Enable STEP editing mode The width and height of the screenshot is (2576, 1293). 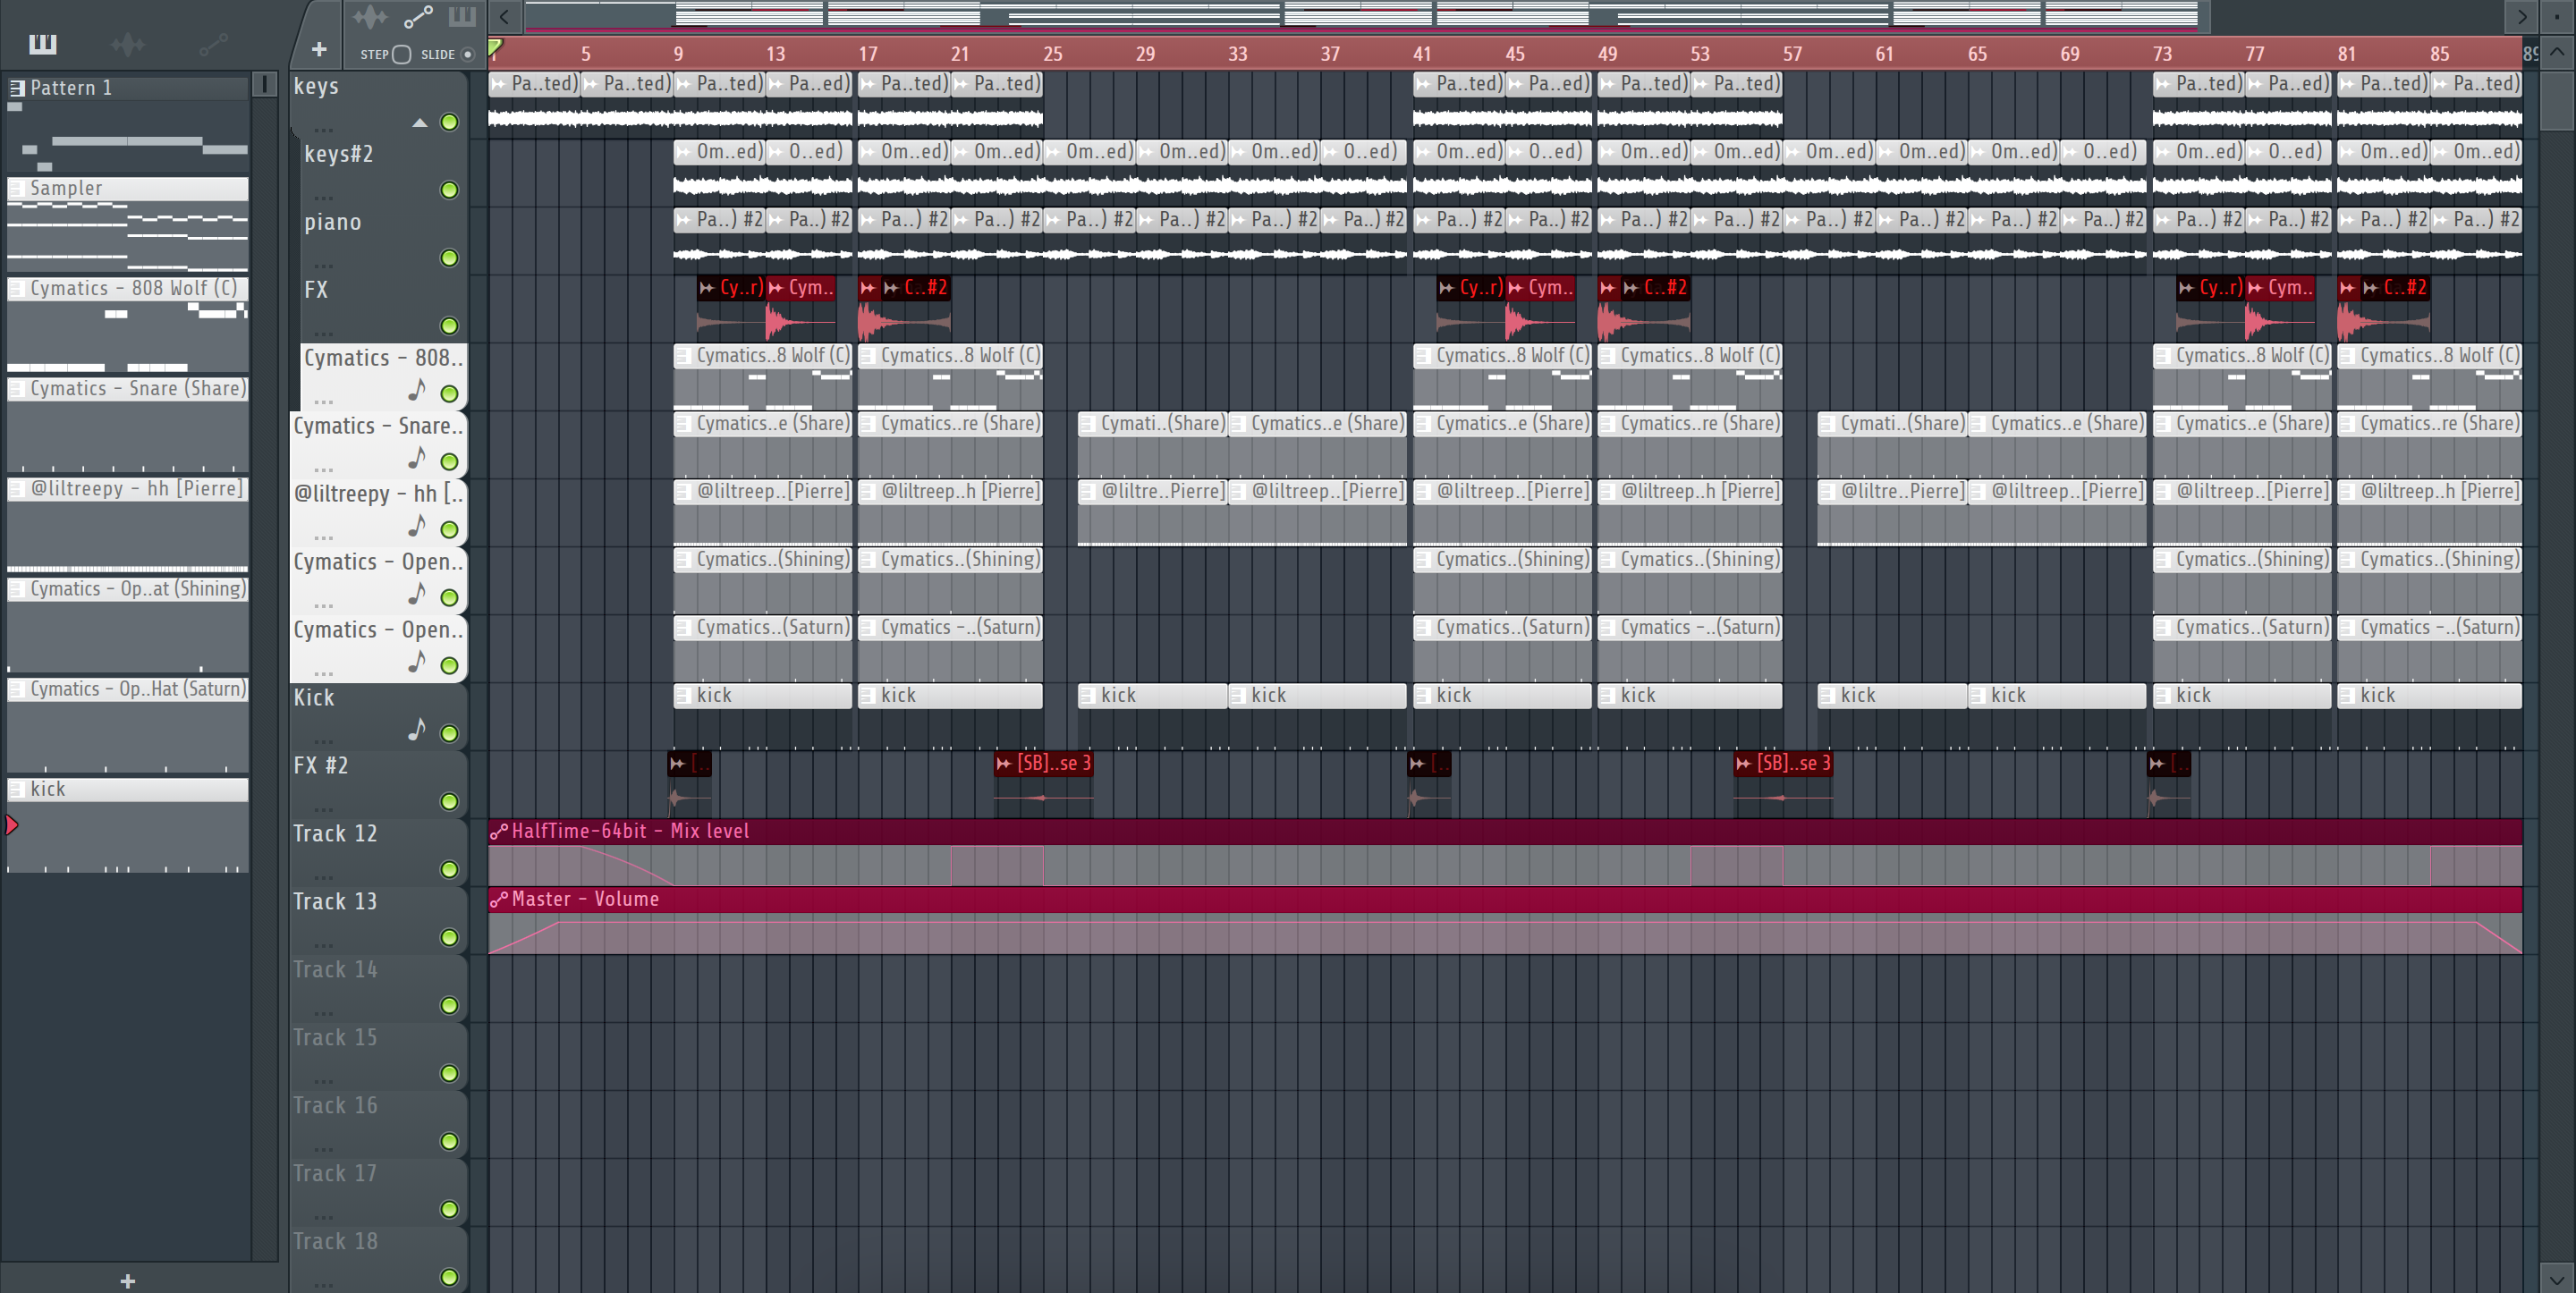pos(401,54)
